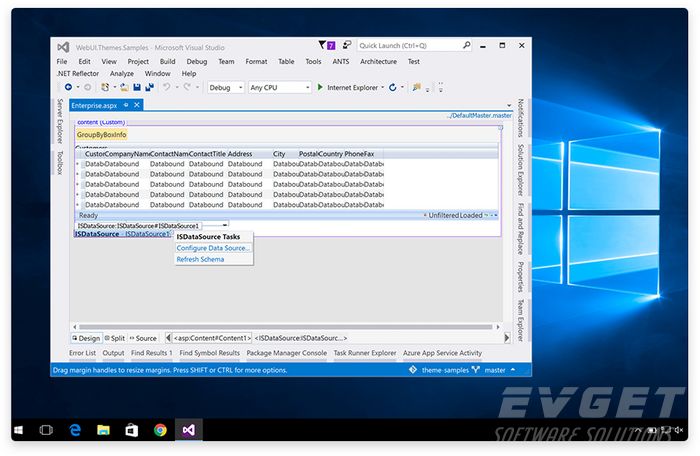Click the git branch icon beside master
Viewport: 700px width, 456px height.
click(x=475, y=370)
